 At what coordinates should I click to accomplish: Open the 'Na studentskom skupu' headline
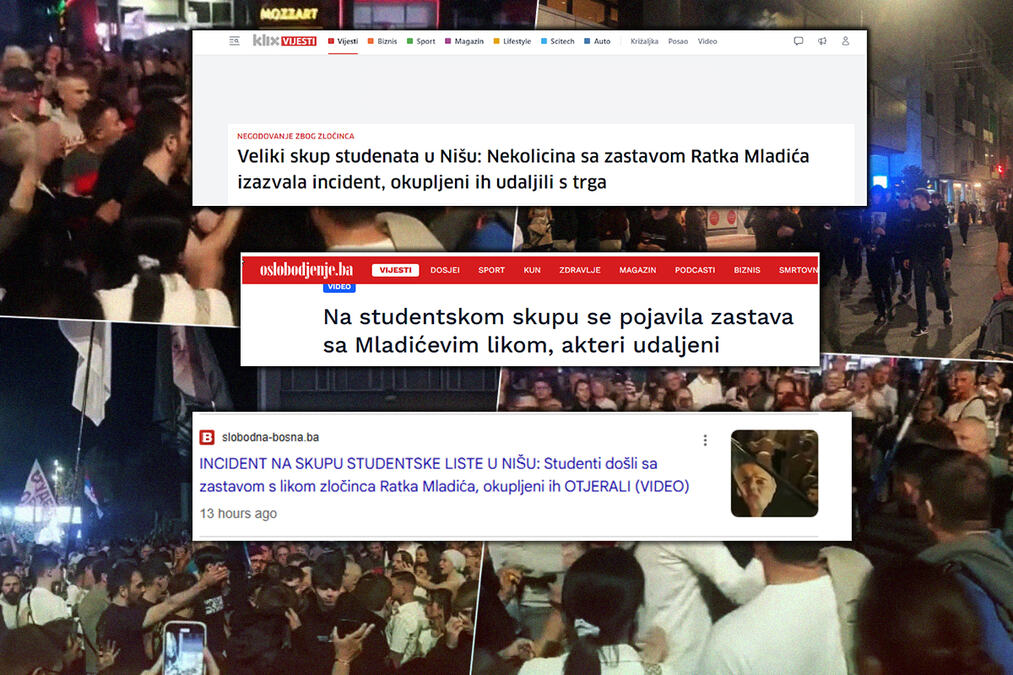tap(558, 331)
